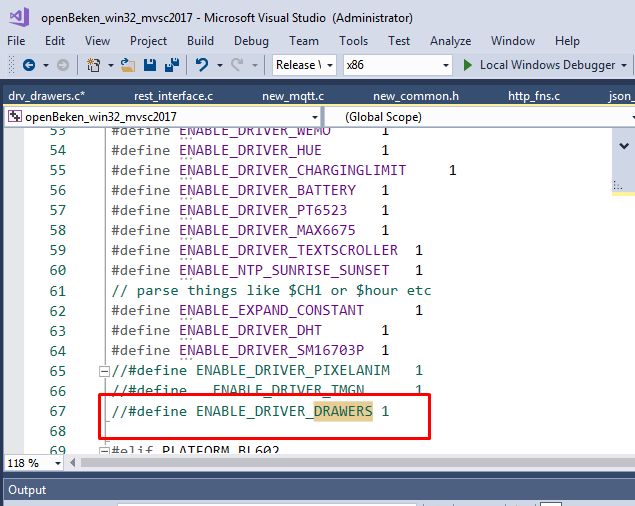Click ENABLE_EXPAND_CONSTANT on line 62

pyautogui.click(x=271, y=310)
